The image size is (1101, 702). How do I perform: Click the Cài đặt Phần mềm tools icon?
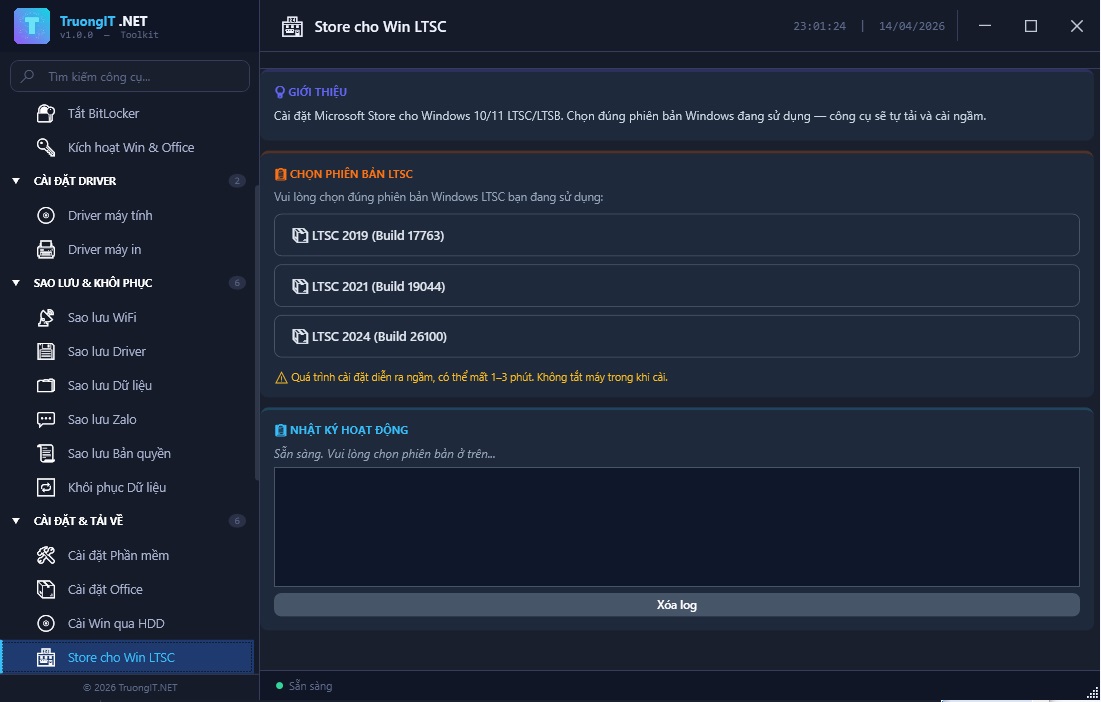46,555
